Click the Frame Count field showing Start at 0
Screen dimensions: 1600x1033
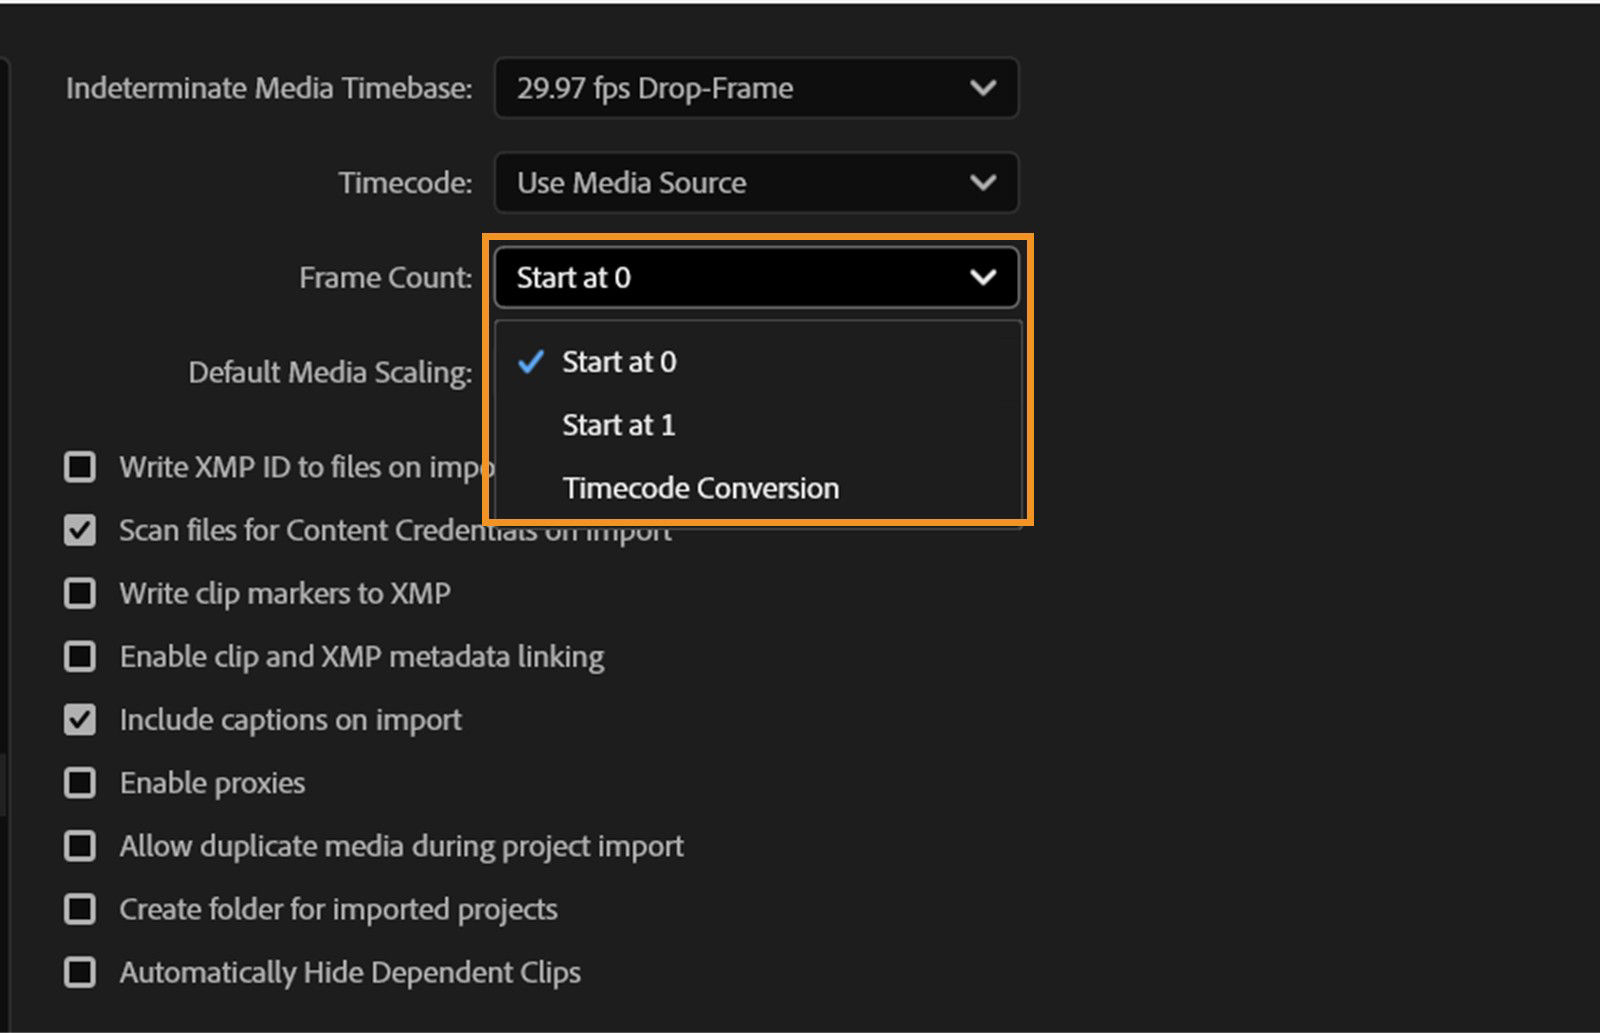[700, 278]
